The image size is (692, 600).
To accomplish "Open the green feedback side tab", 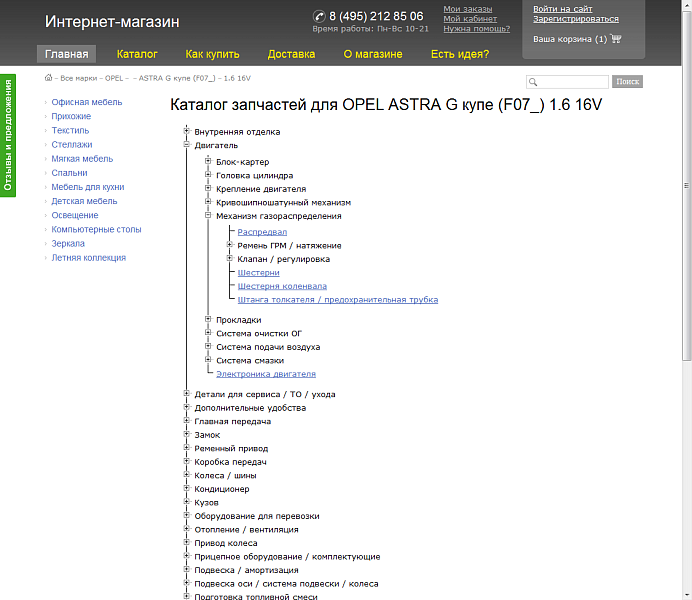I will click(7, 135).
